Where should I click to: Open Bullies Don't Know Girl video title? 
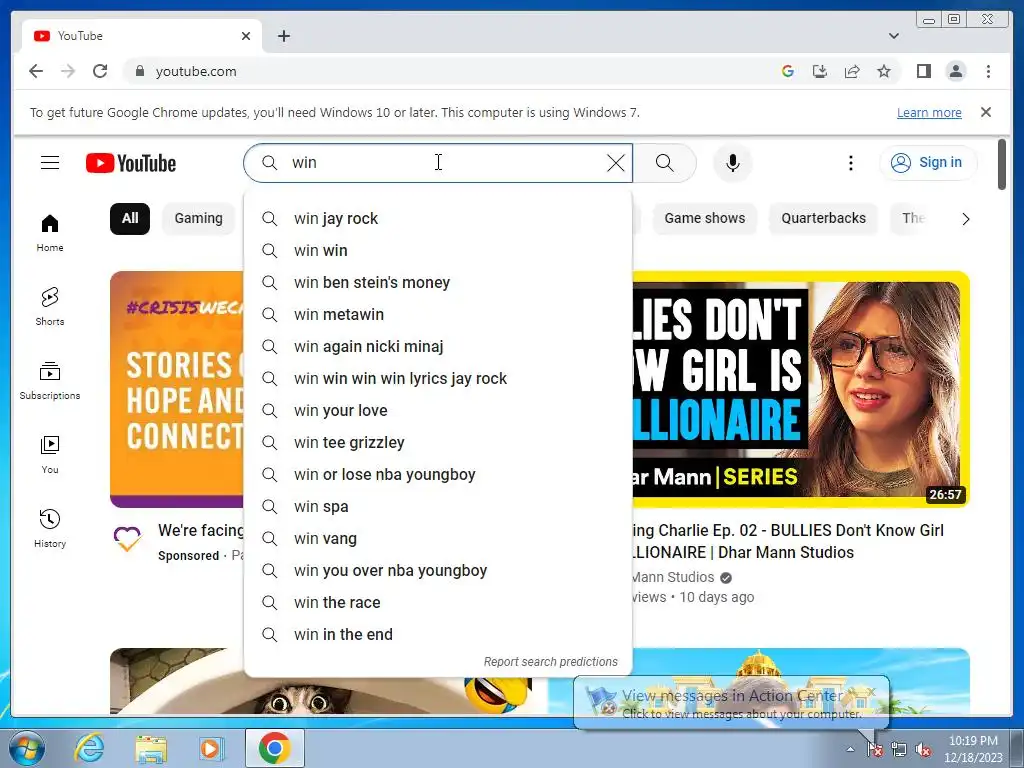coord(788,541)
